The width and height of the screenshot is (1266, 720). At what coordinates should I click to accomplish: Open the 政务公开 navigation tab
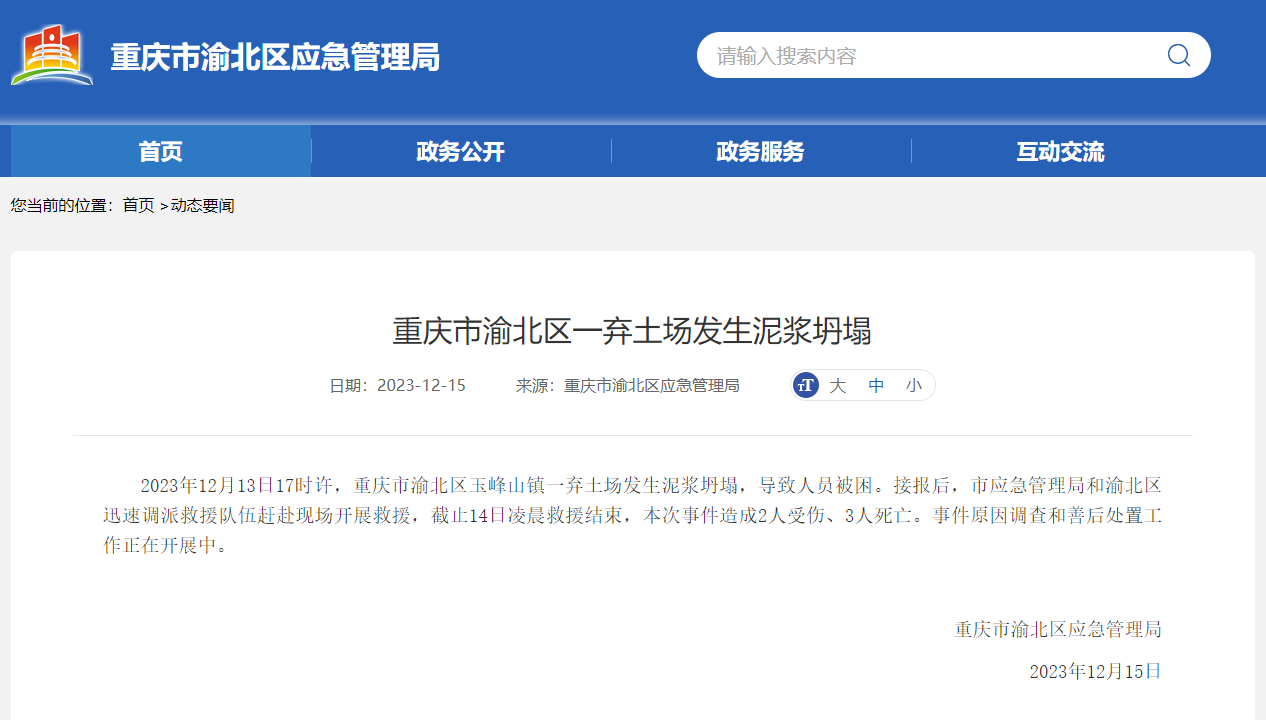(x=461, y=151)
